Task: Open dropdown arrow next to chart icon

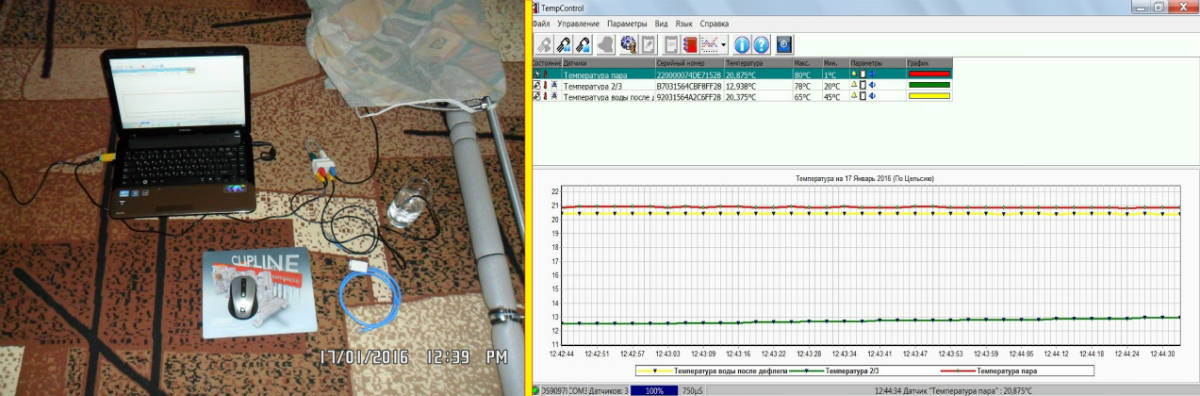Action: [x=723, y=45]
